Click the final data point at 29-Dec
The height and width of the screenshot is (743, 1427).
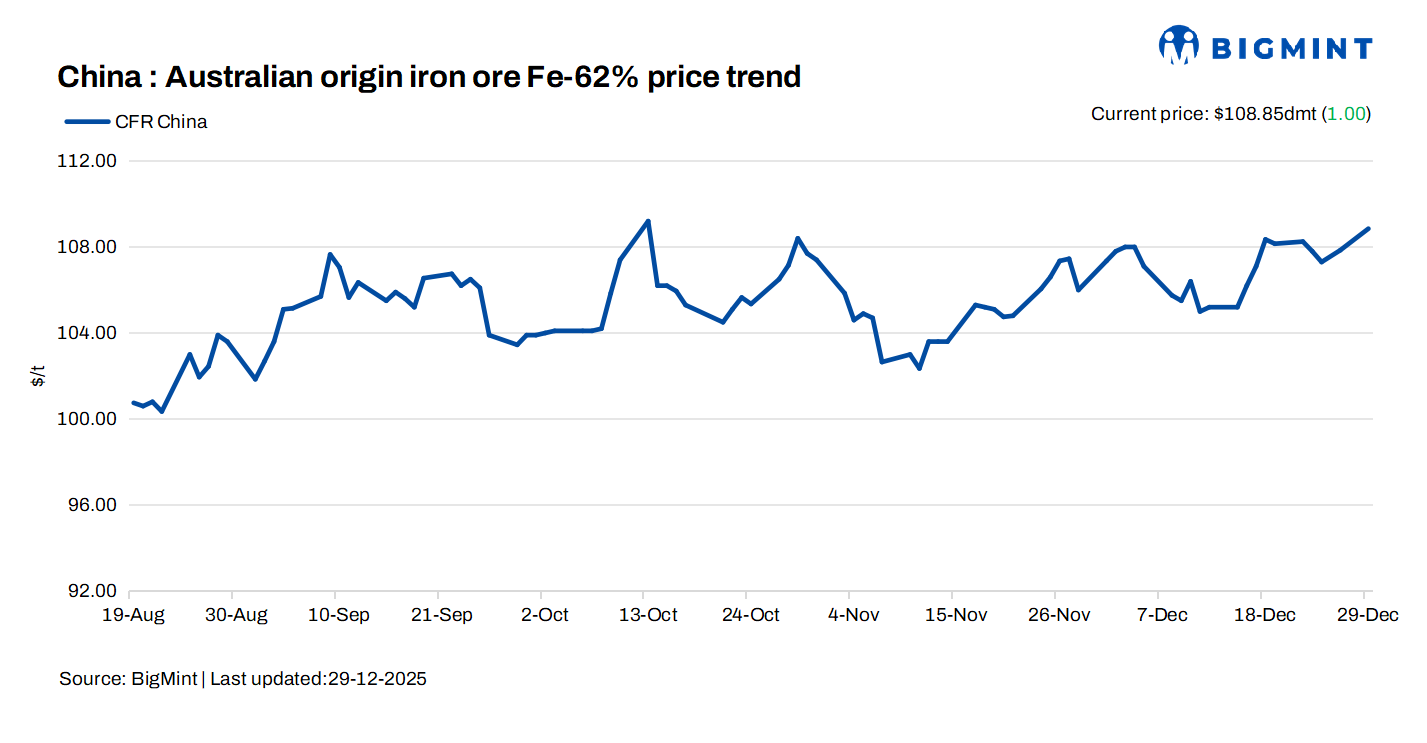click(x=1368, y=229)
